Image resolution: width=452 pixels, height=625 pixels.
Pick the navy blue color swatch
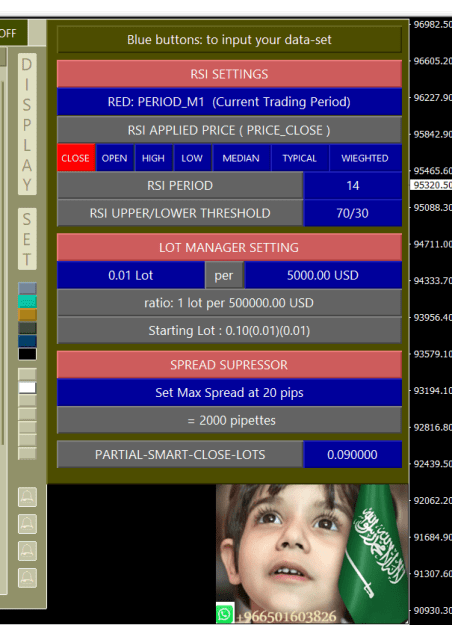click(27, 341)
